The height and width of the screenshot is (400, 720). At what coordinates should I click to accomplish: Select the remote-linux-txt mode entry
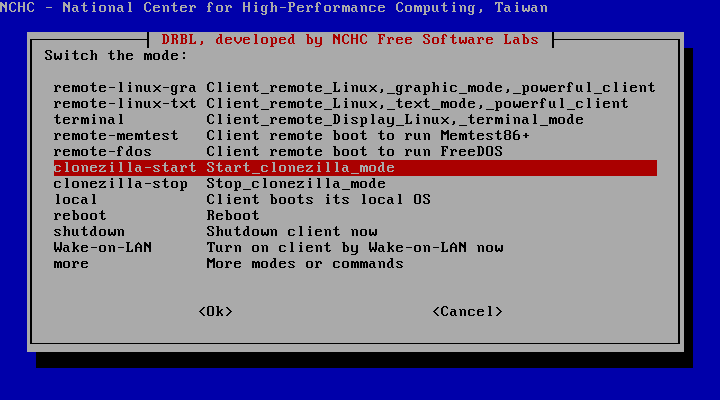(355, 104)
